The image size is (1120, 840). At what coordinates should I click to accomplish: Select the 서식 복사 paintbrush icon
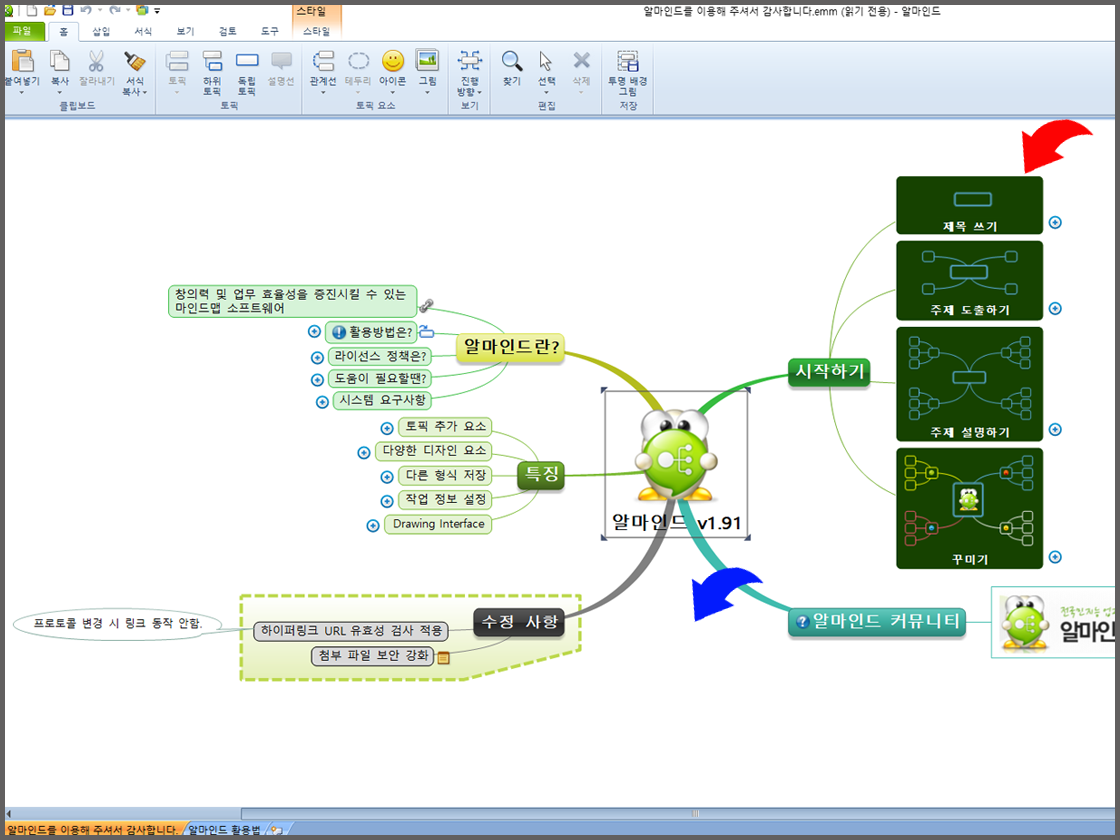[x=134, y=61]
